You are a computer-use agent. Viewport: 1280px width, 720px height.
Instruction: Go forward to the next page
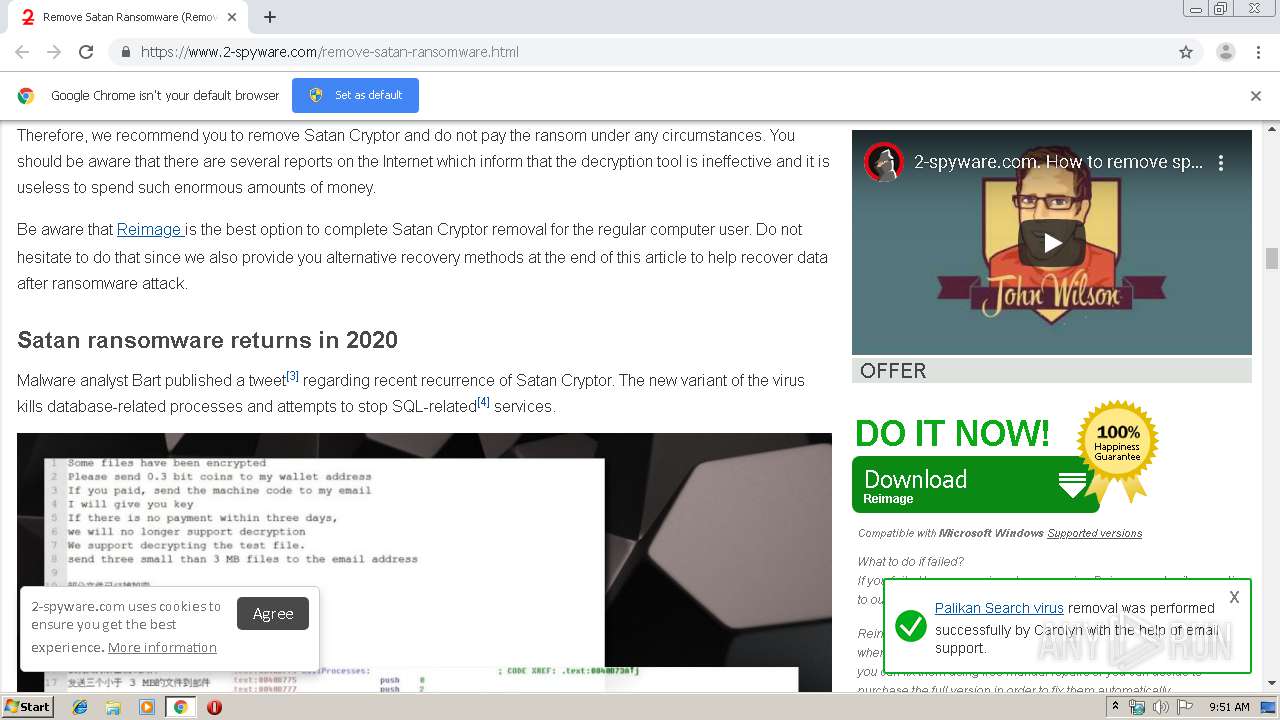click(54, 52)
